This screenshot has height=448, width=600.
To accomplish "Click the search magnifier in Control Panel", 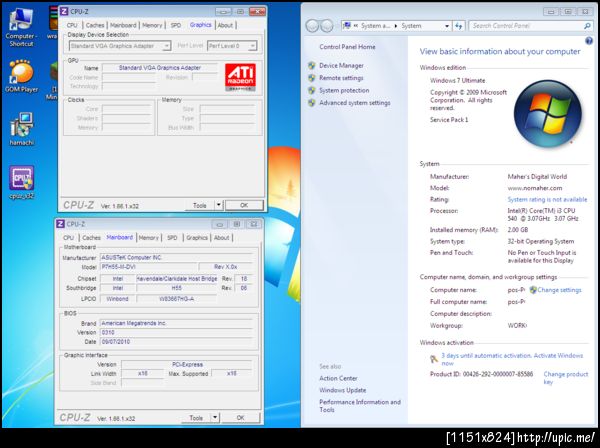I will pos(587,26).
